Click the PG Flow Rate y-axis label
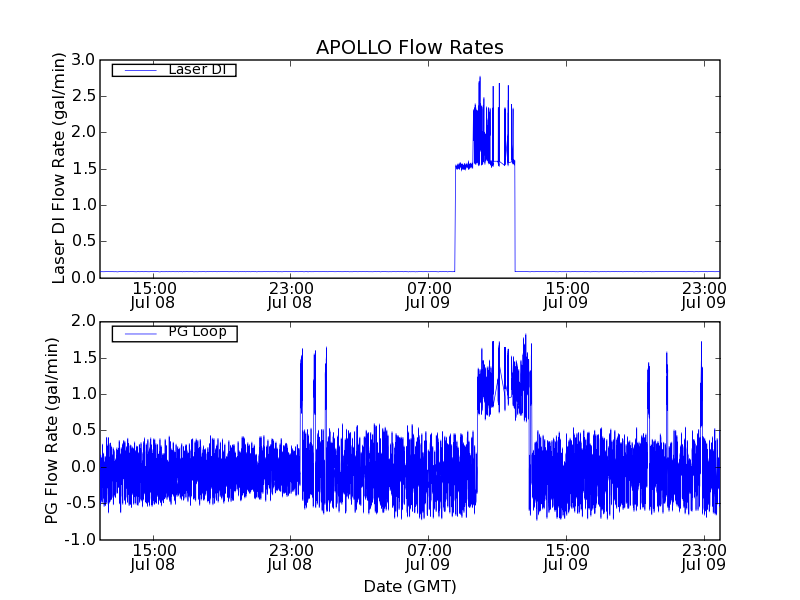The image size is (800, 600). pyautogui.click(x=52, y=430)
